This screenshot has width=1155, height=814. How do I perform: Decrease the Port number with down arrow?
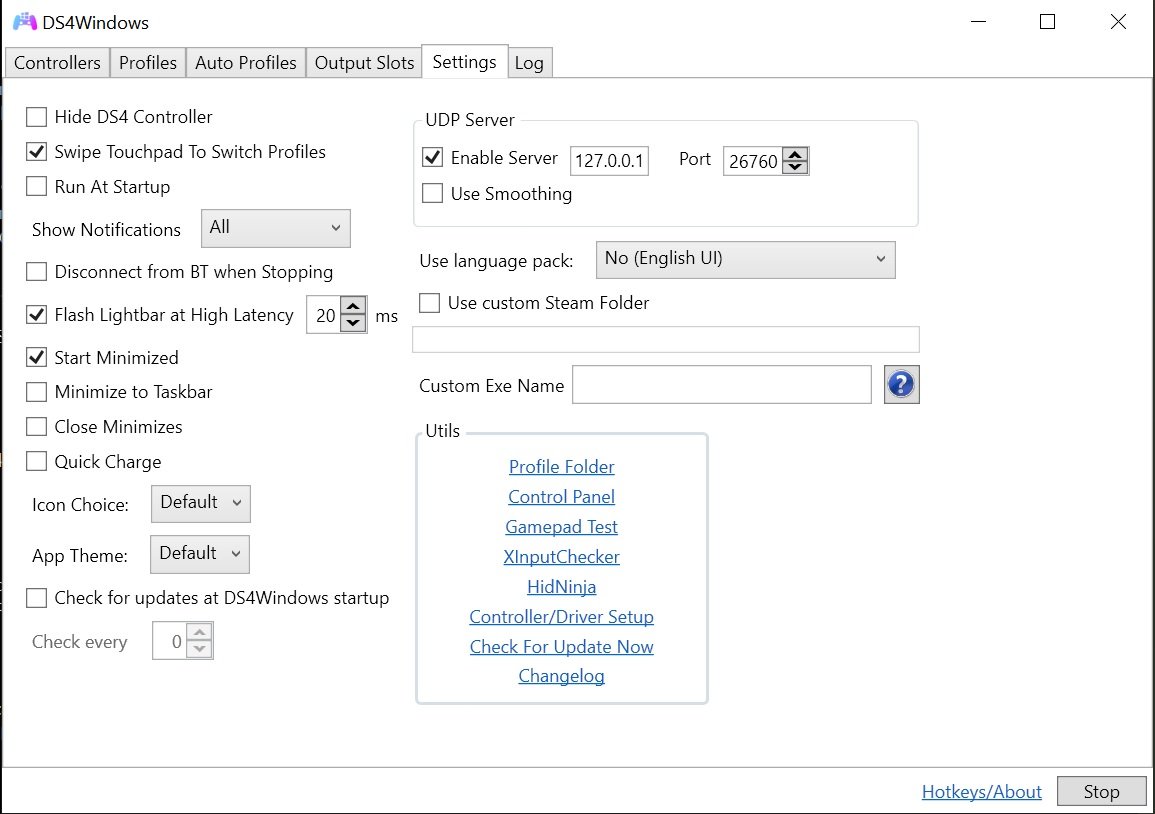pyautogui.click(x=795, y=167)
